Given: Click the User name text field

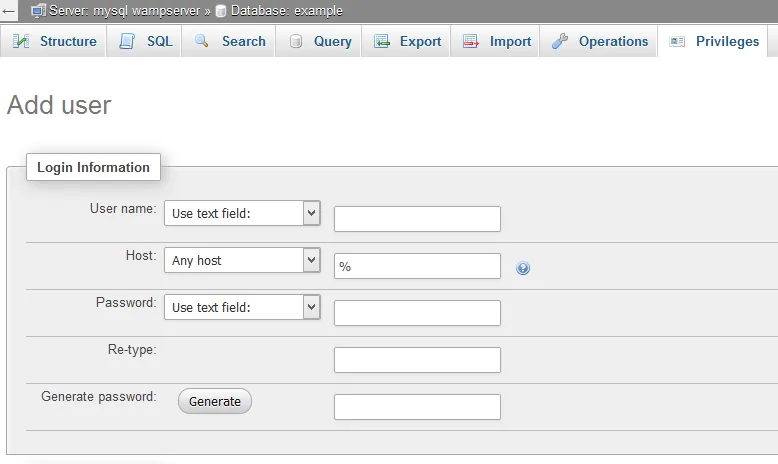Looking at the screenshot, I should click(417, 219).
